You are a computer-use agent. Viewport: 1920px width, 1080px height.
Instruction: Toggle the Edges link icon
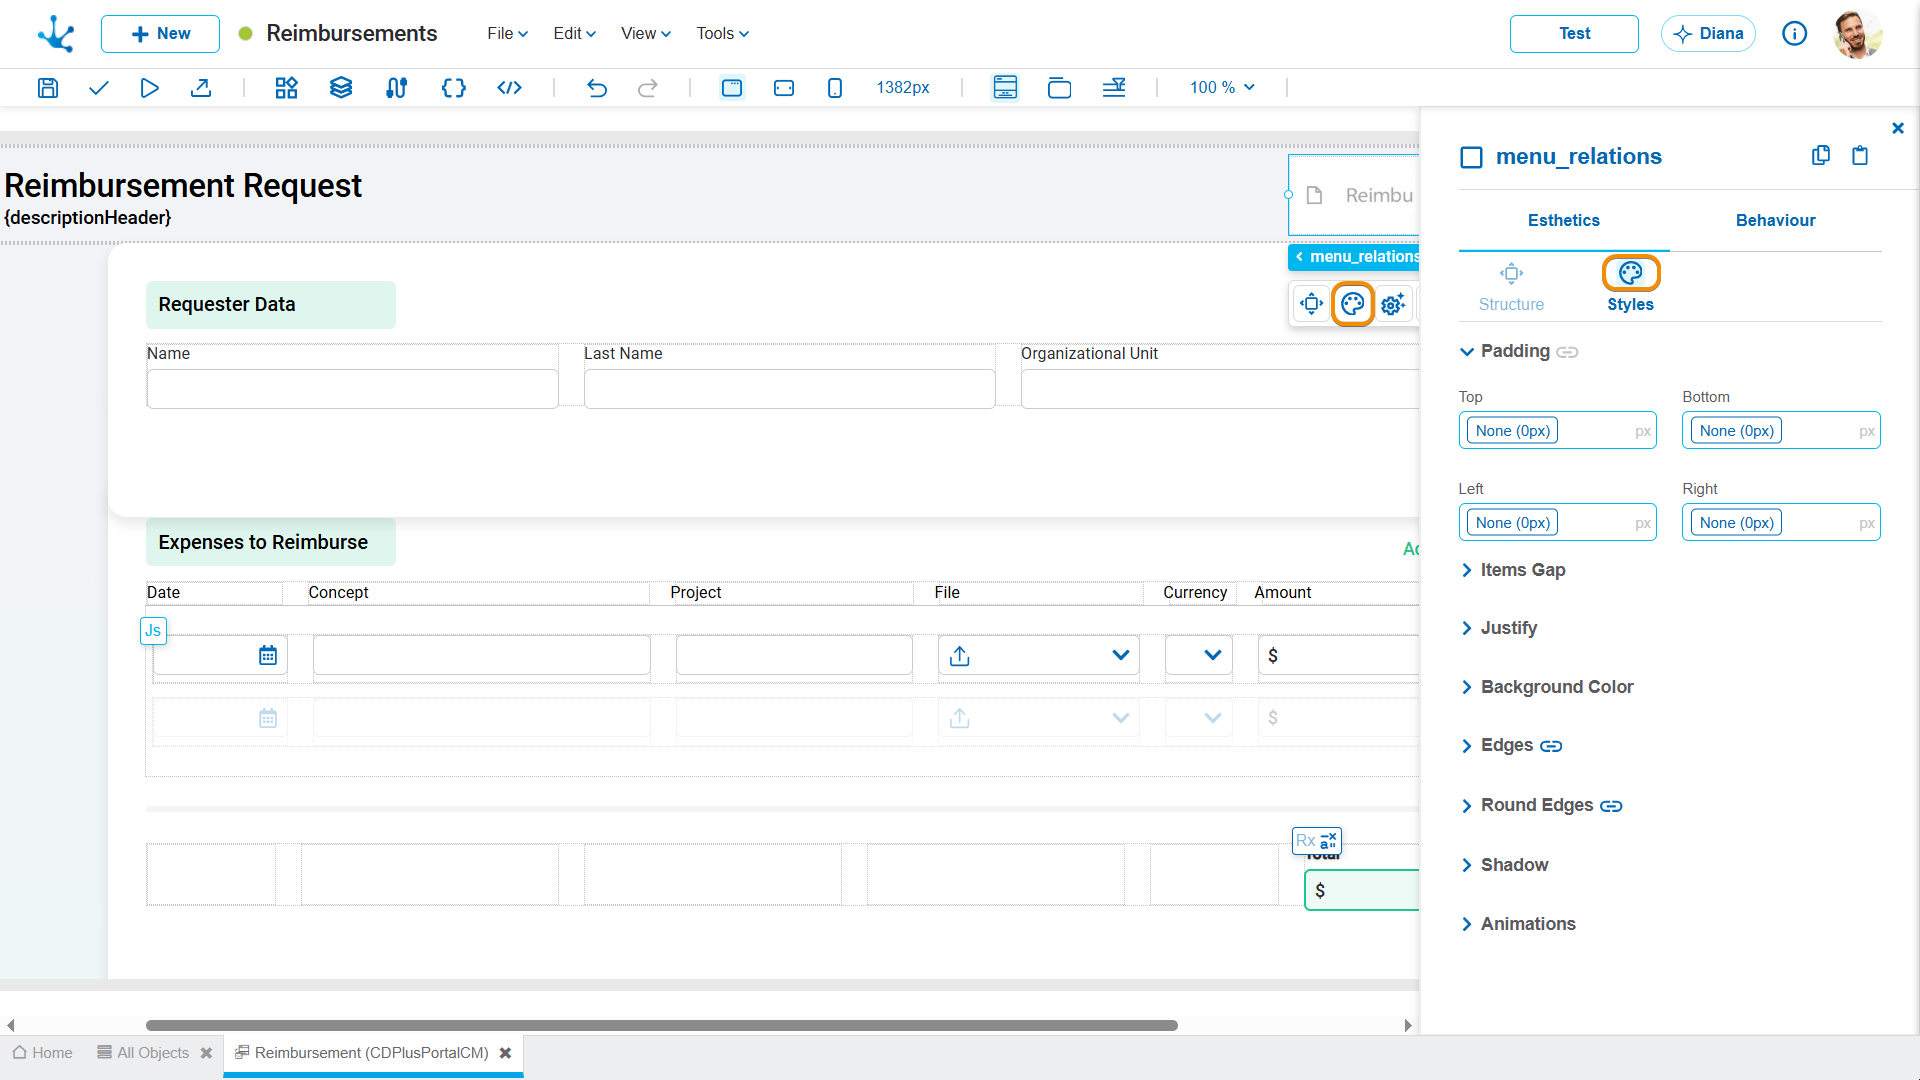1551,746
